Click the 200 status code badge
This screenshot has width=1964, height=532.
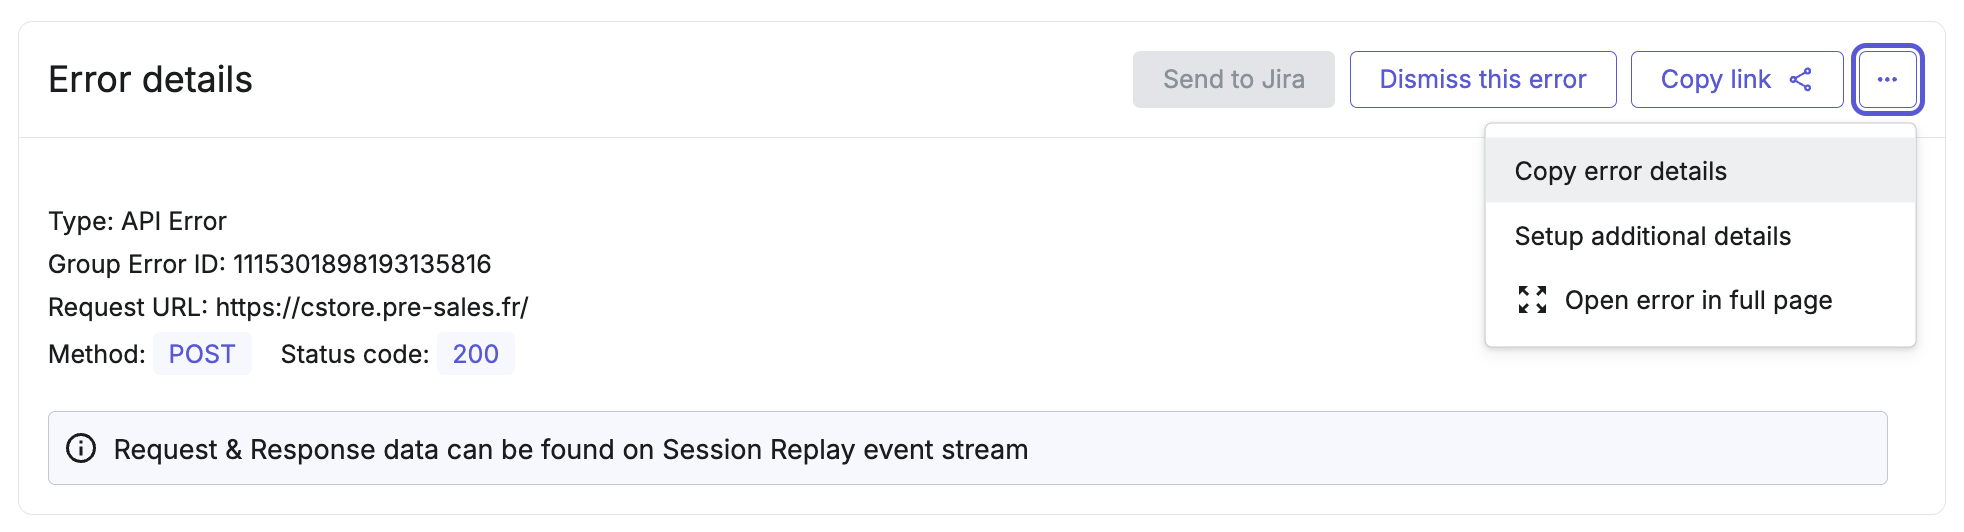475,354
